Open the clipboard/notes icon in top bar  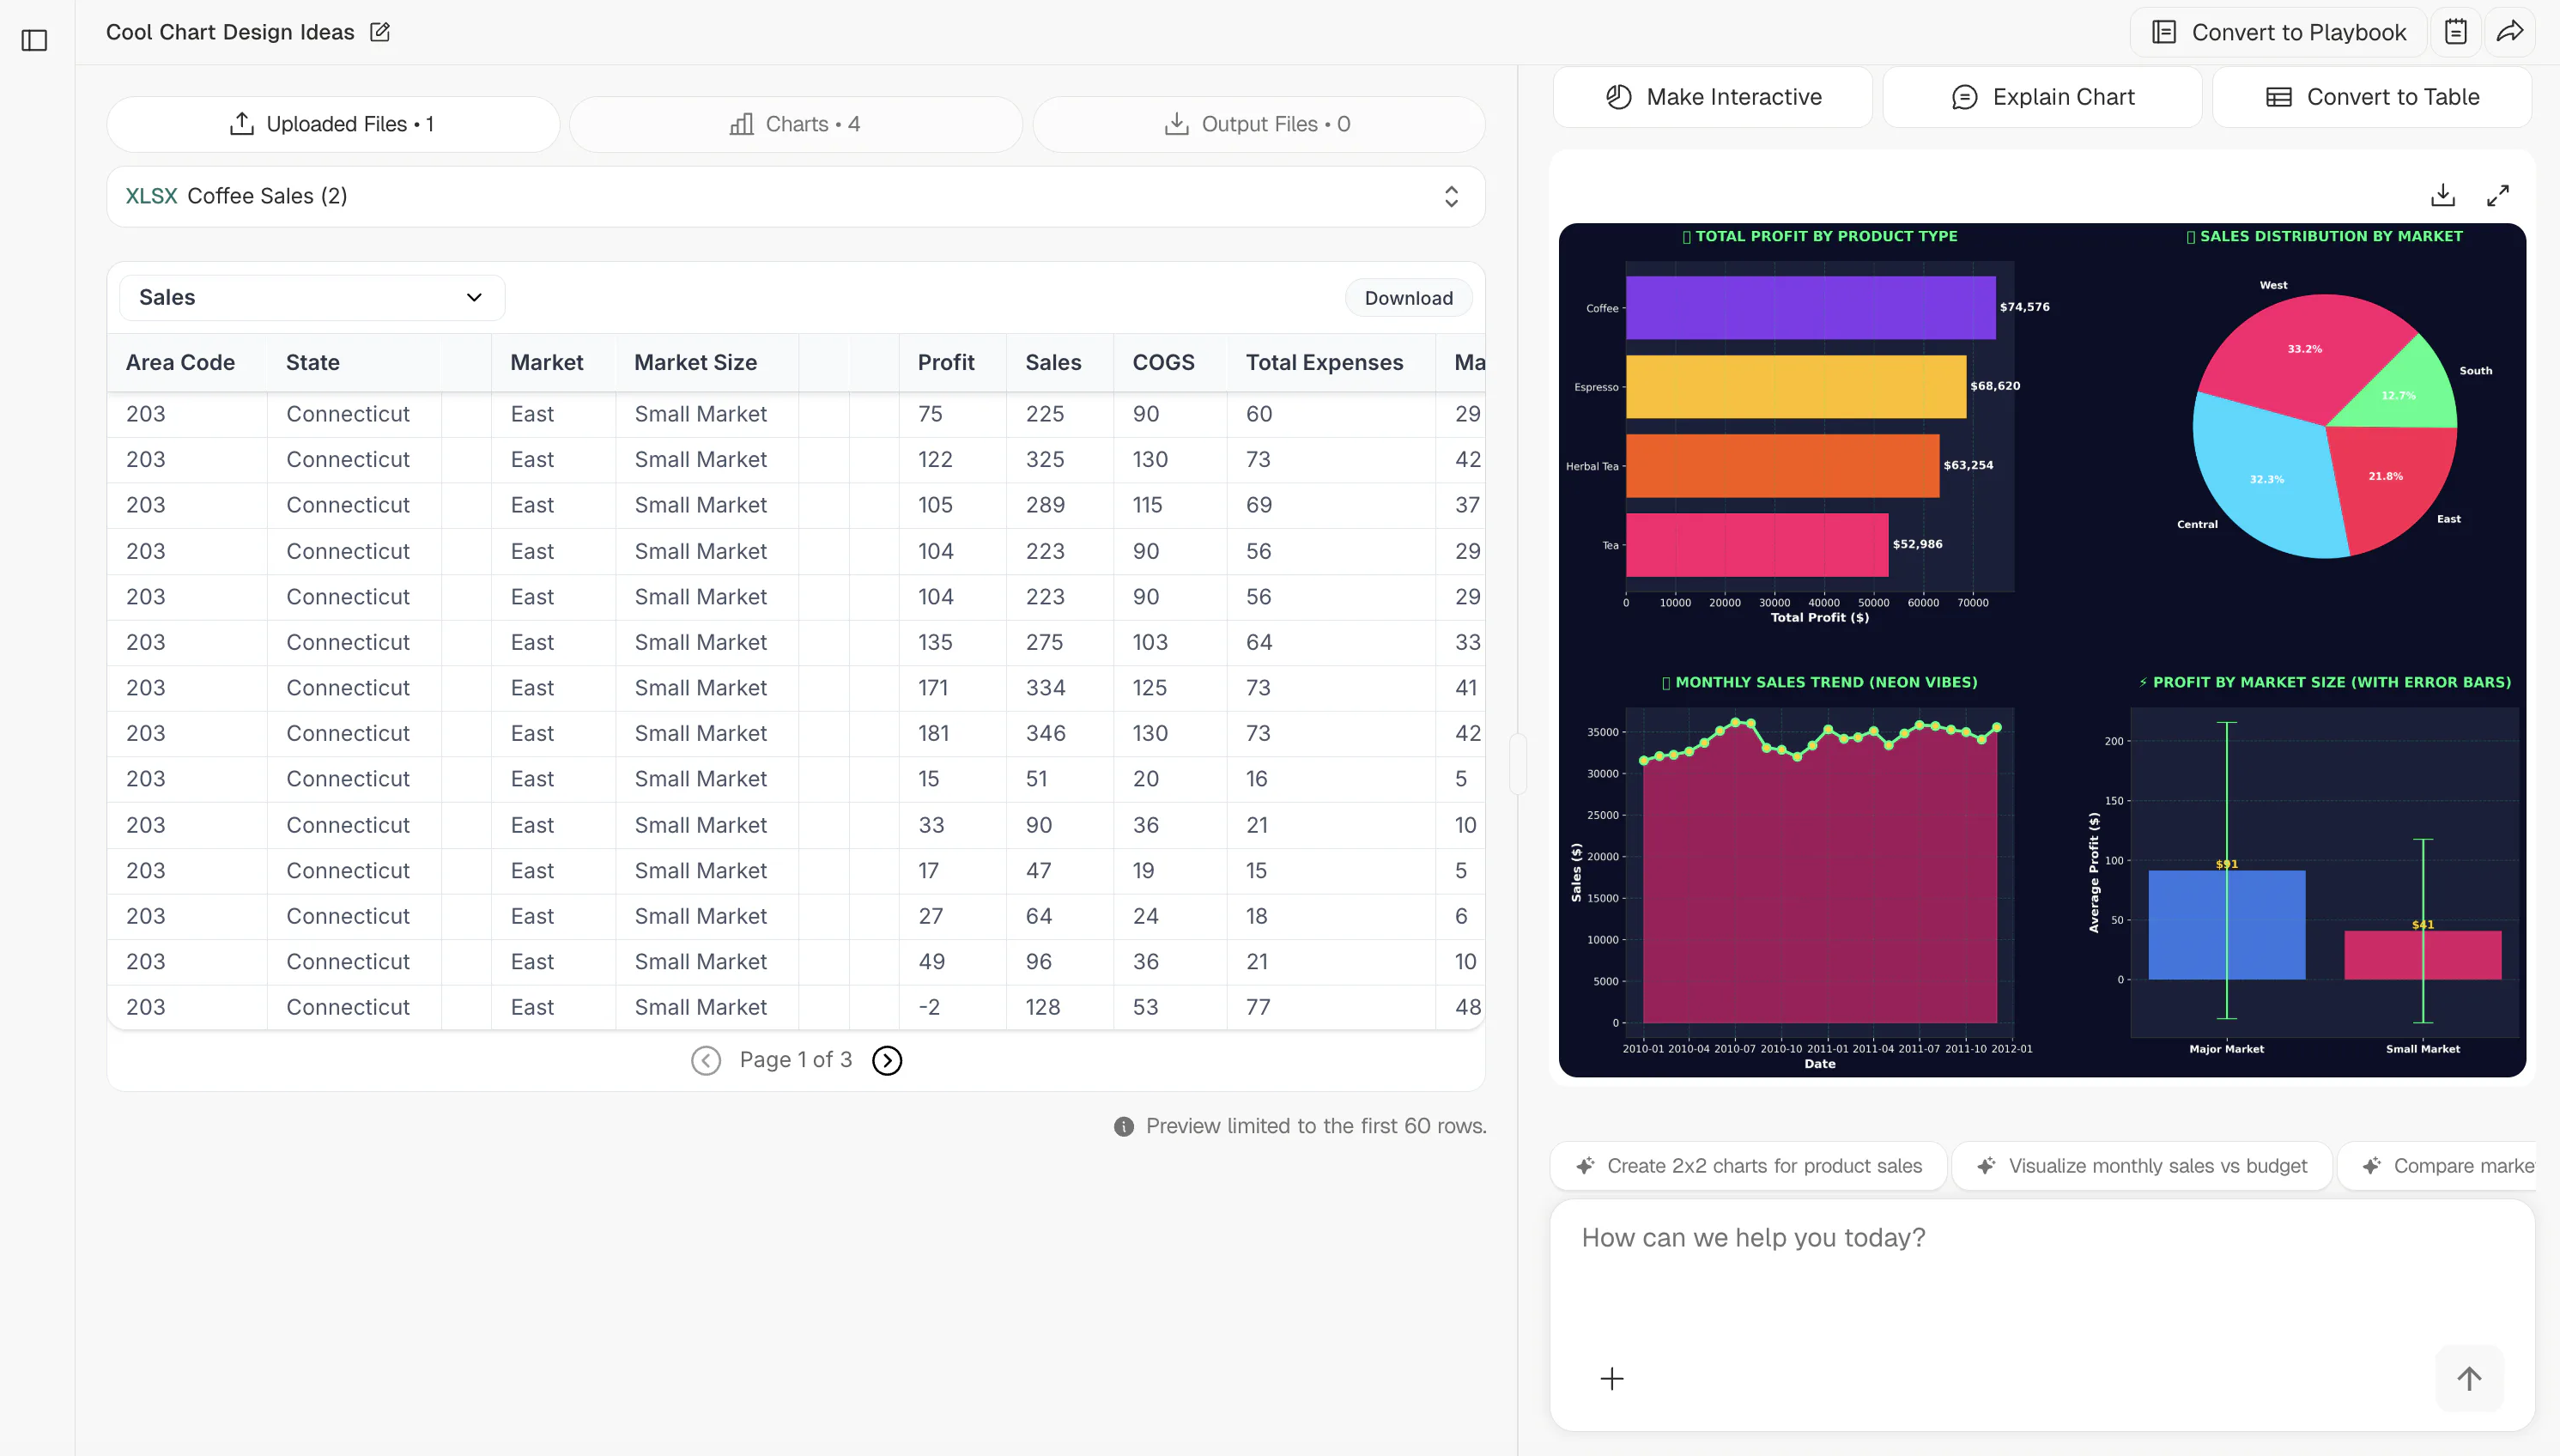(2457, 31)
